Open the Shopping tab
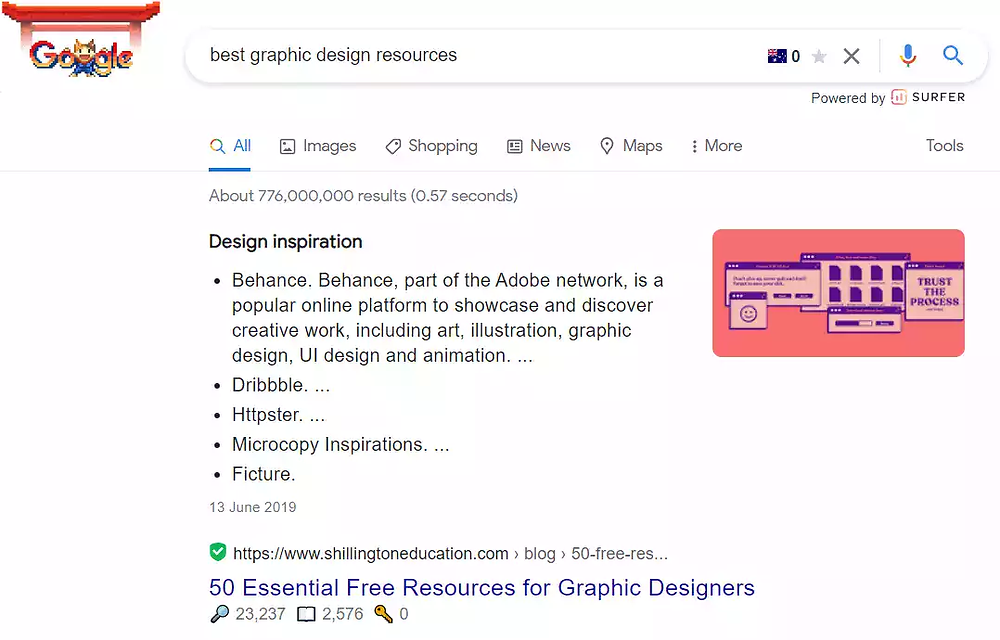This screenshot has width=1000, height=640. click(431, 146)
